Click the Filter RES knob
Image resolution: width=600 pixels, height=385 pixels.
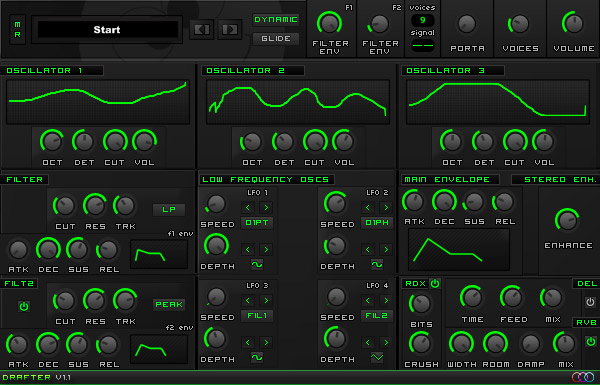tap(95, 206)
